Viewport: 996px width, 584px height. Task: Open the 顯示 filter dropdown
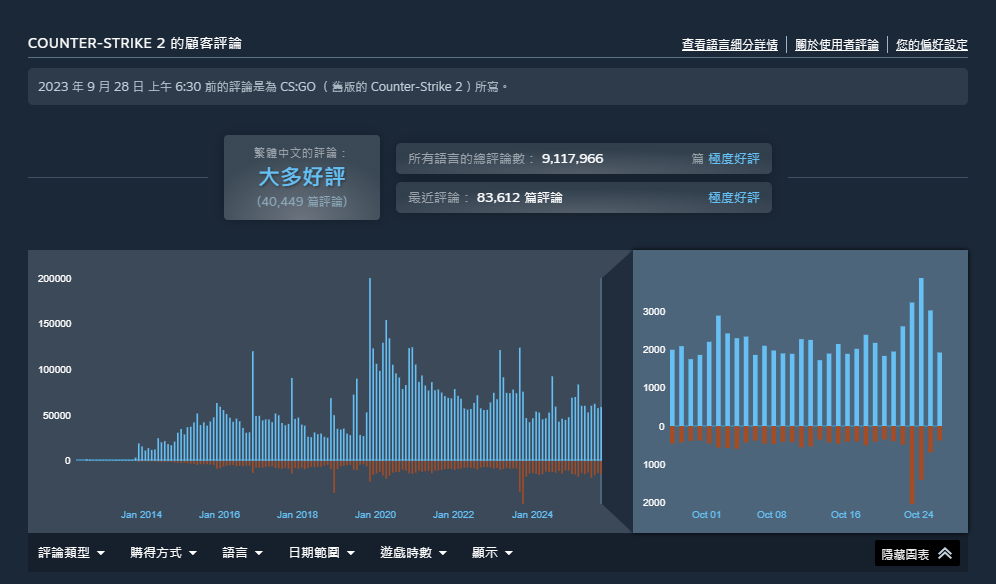click(490, 552)
